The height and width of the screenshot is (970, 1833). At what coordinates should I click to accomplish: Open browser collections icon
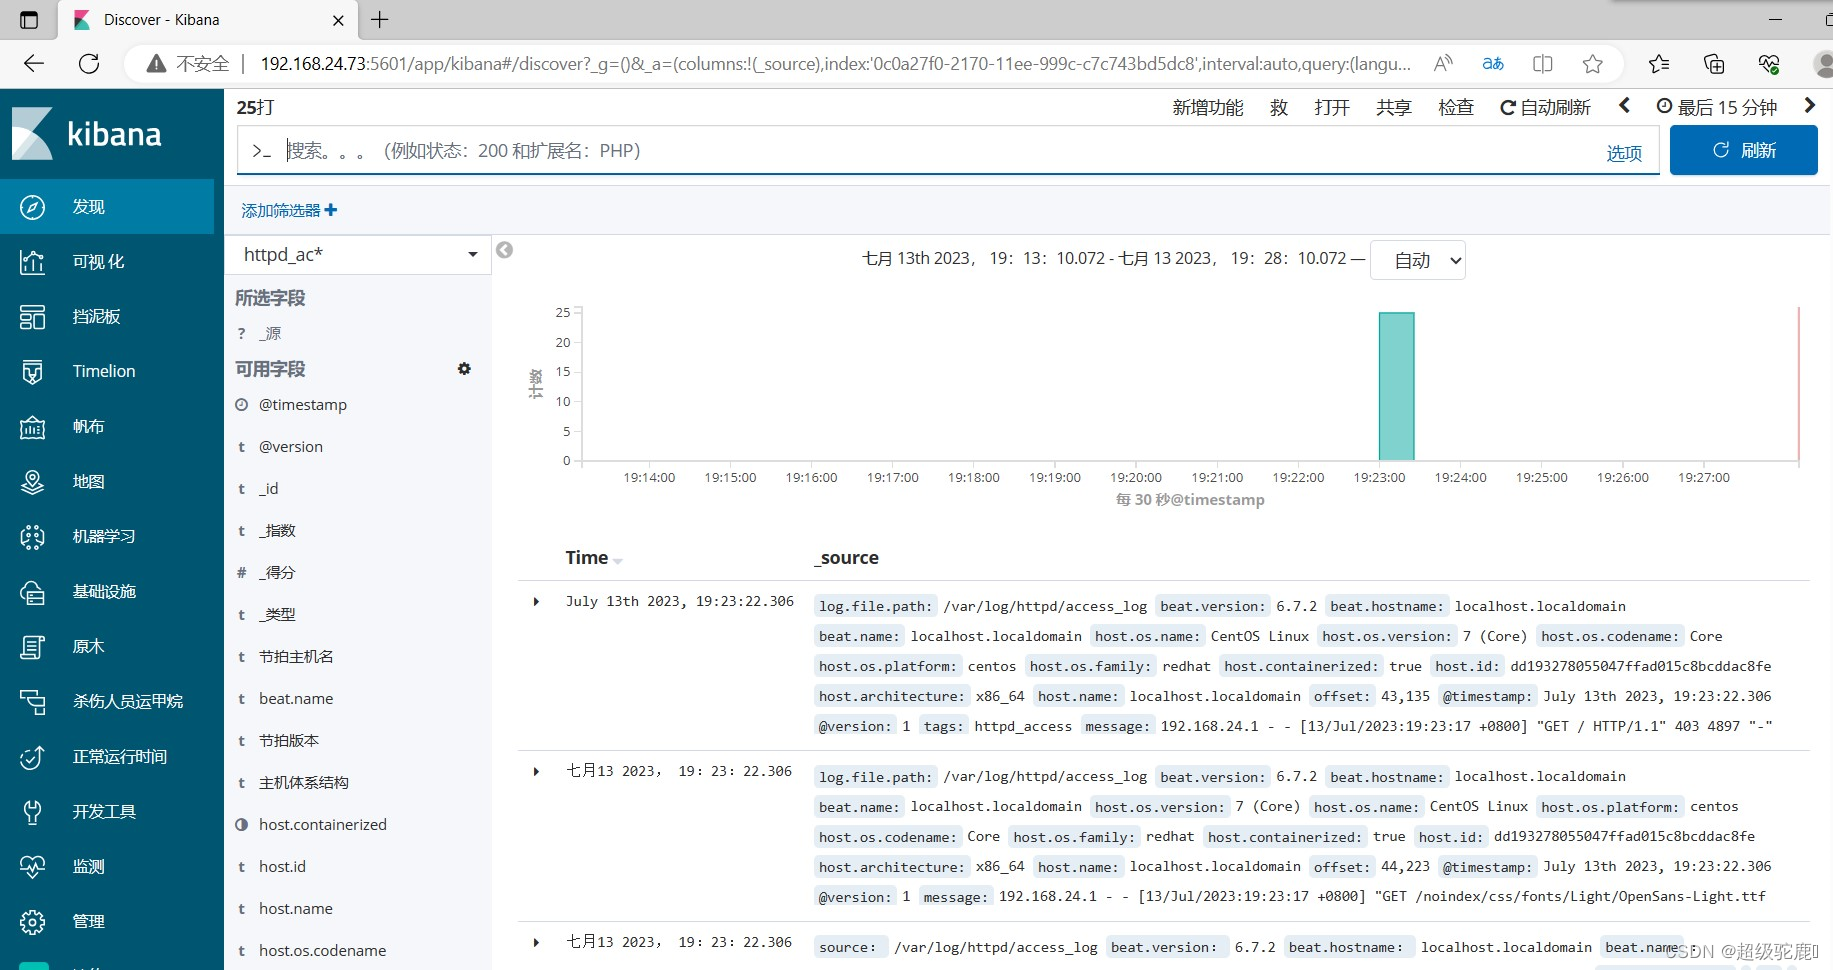tap(1714, 64)
